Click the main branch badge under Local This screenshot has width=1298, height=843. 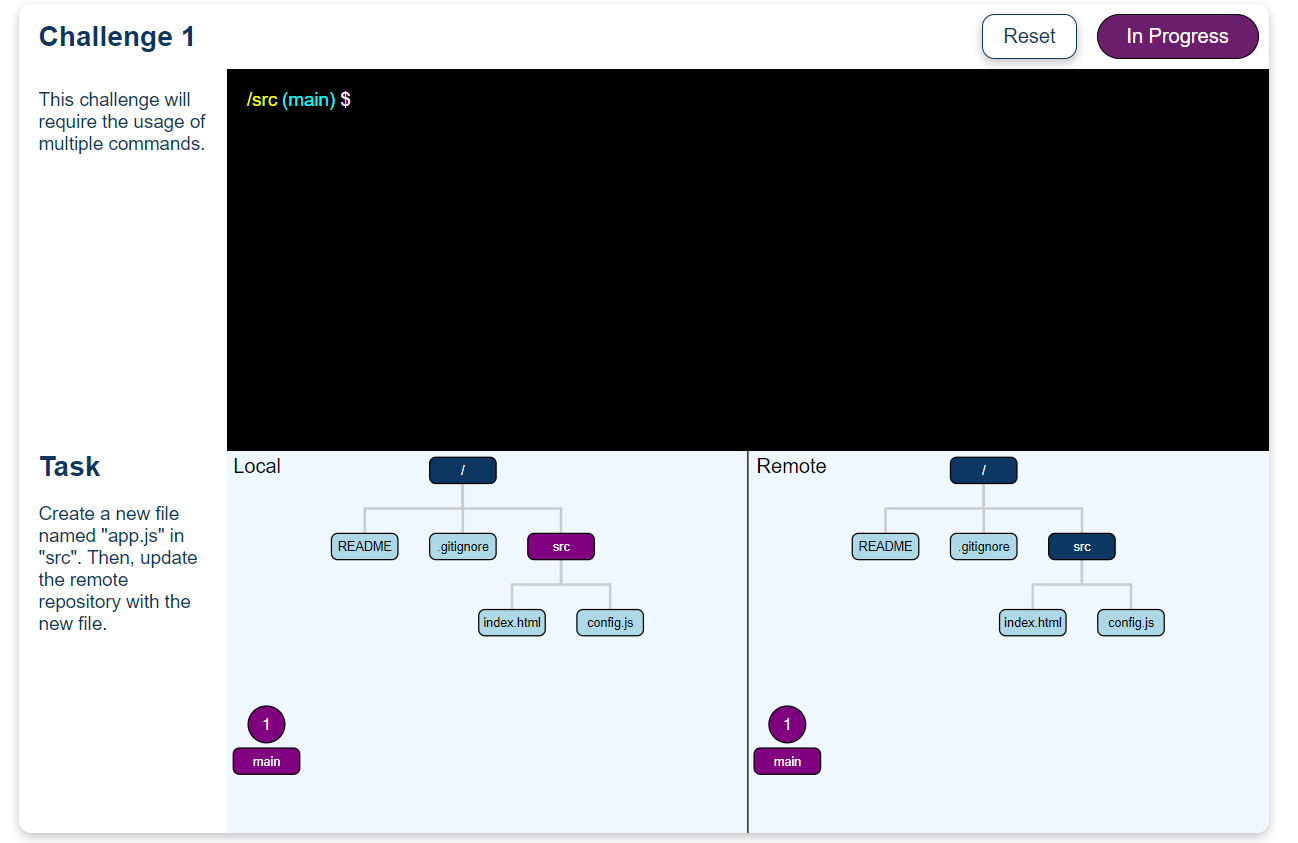click(x=266, y=761)
